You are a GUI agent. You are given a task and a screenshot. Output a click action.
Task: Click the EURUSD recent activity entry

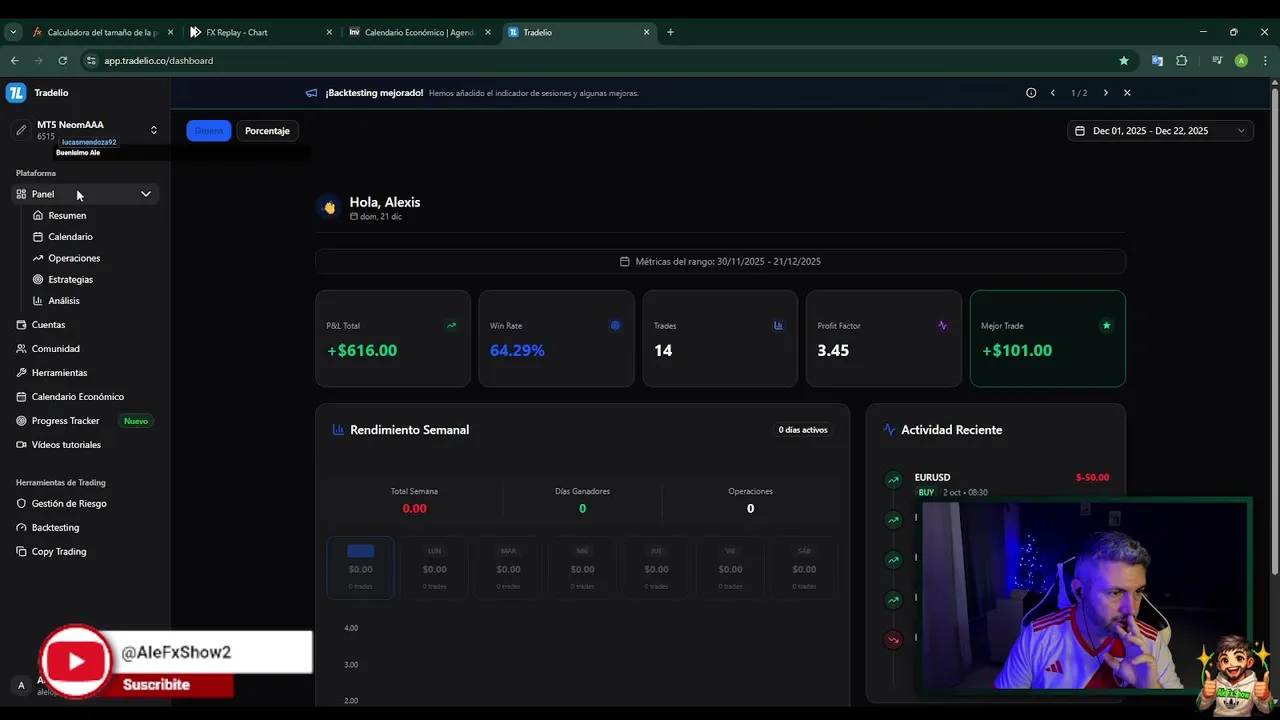tap(997, 484)
